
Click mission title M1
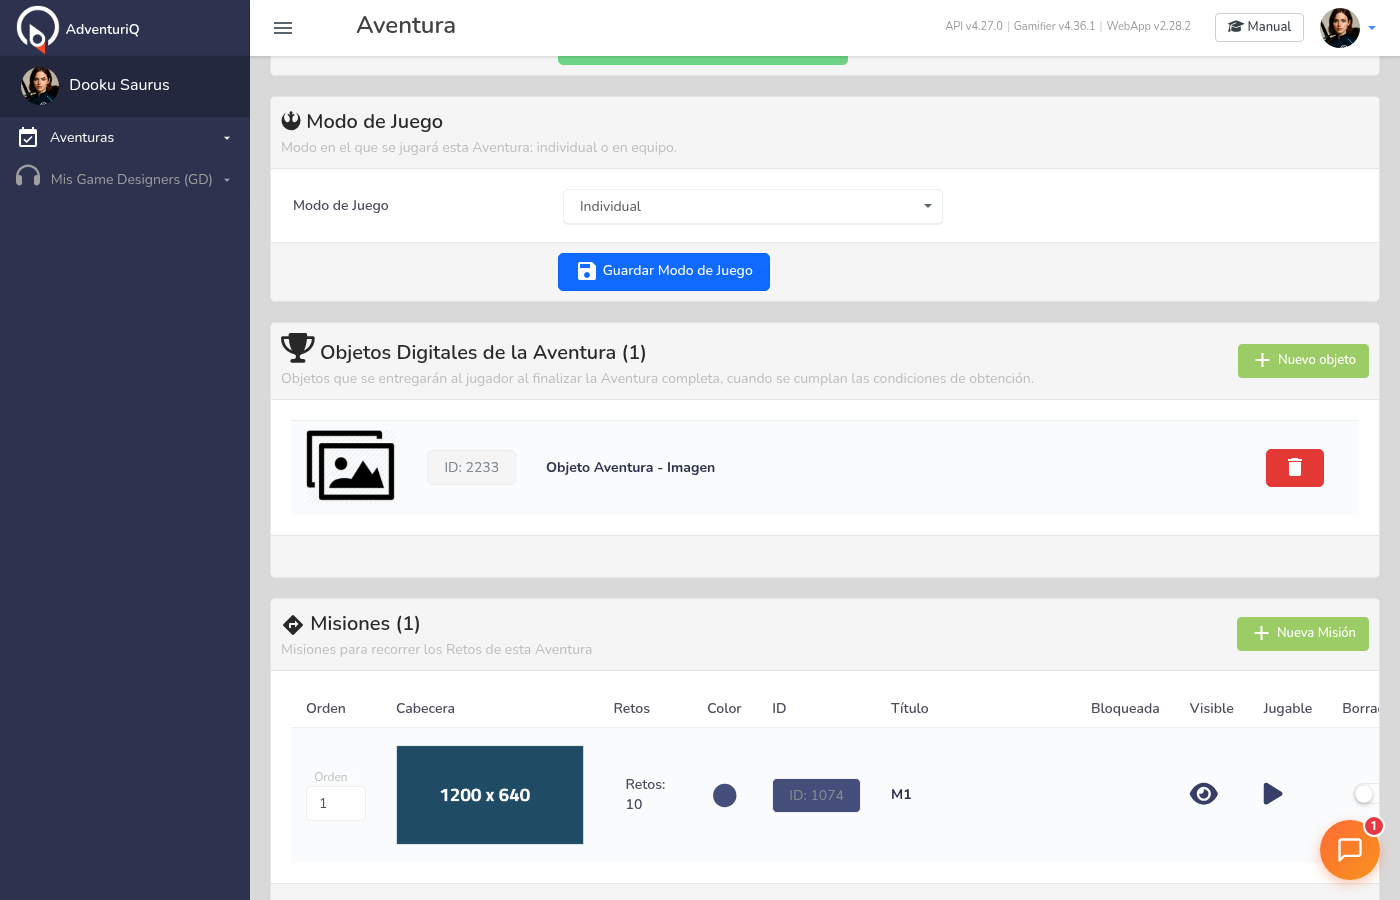click(x=901, y=794)
